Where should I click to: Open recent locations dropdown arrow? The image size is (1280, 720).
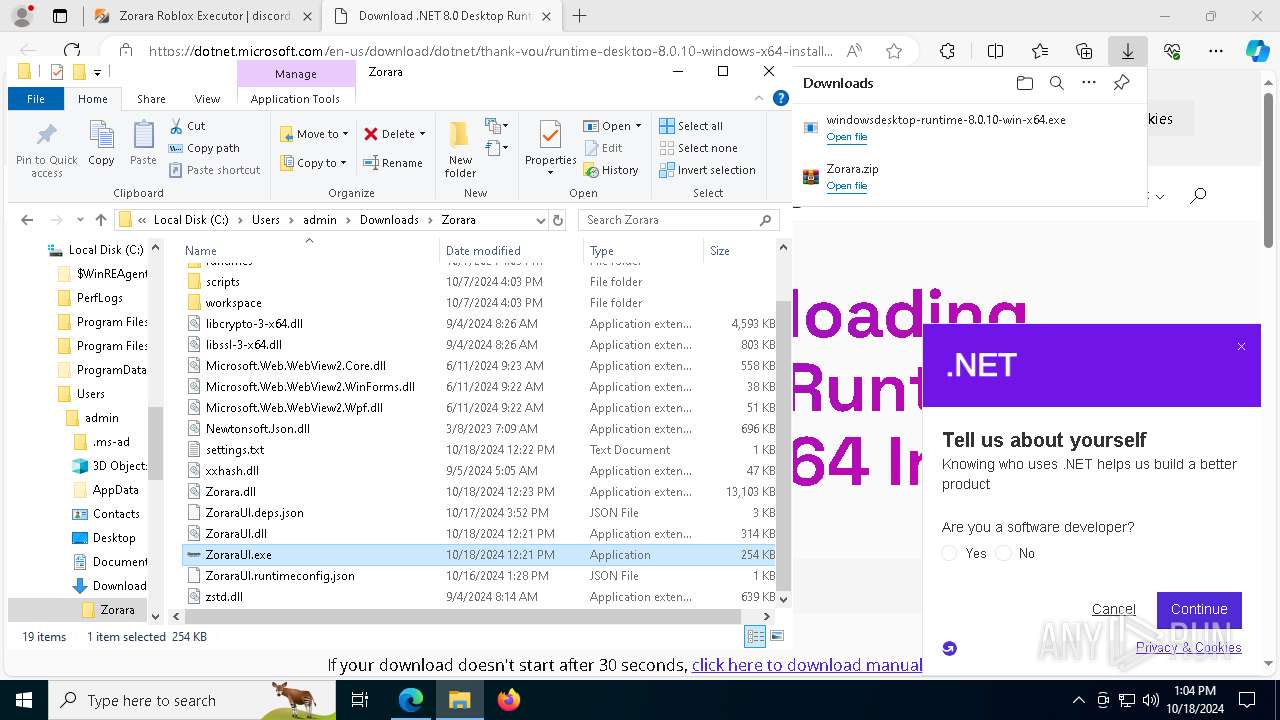(x=78, y=220)
